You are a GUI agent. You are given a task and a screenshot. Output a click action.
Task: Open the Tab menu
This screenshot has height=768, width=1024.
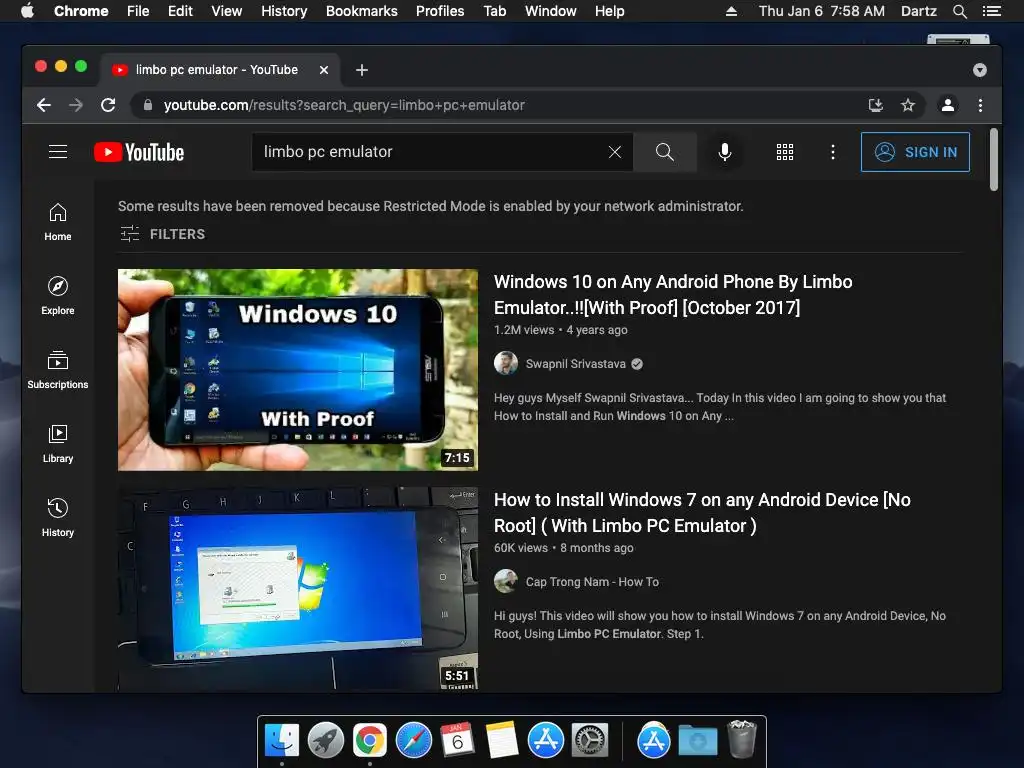[494, 11]
